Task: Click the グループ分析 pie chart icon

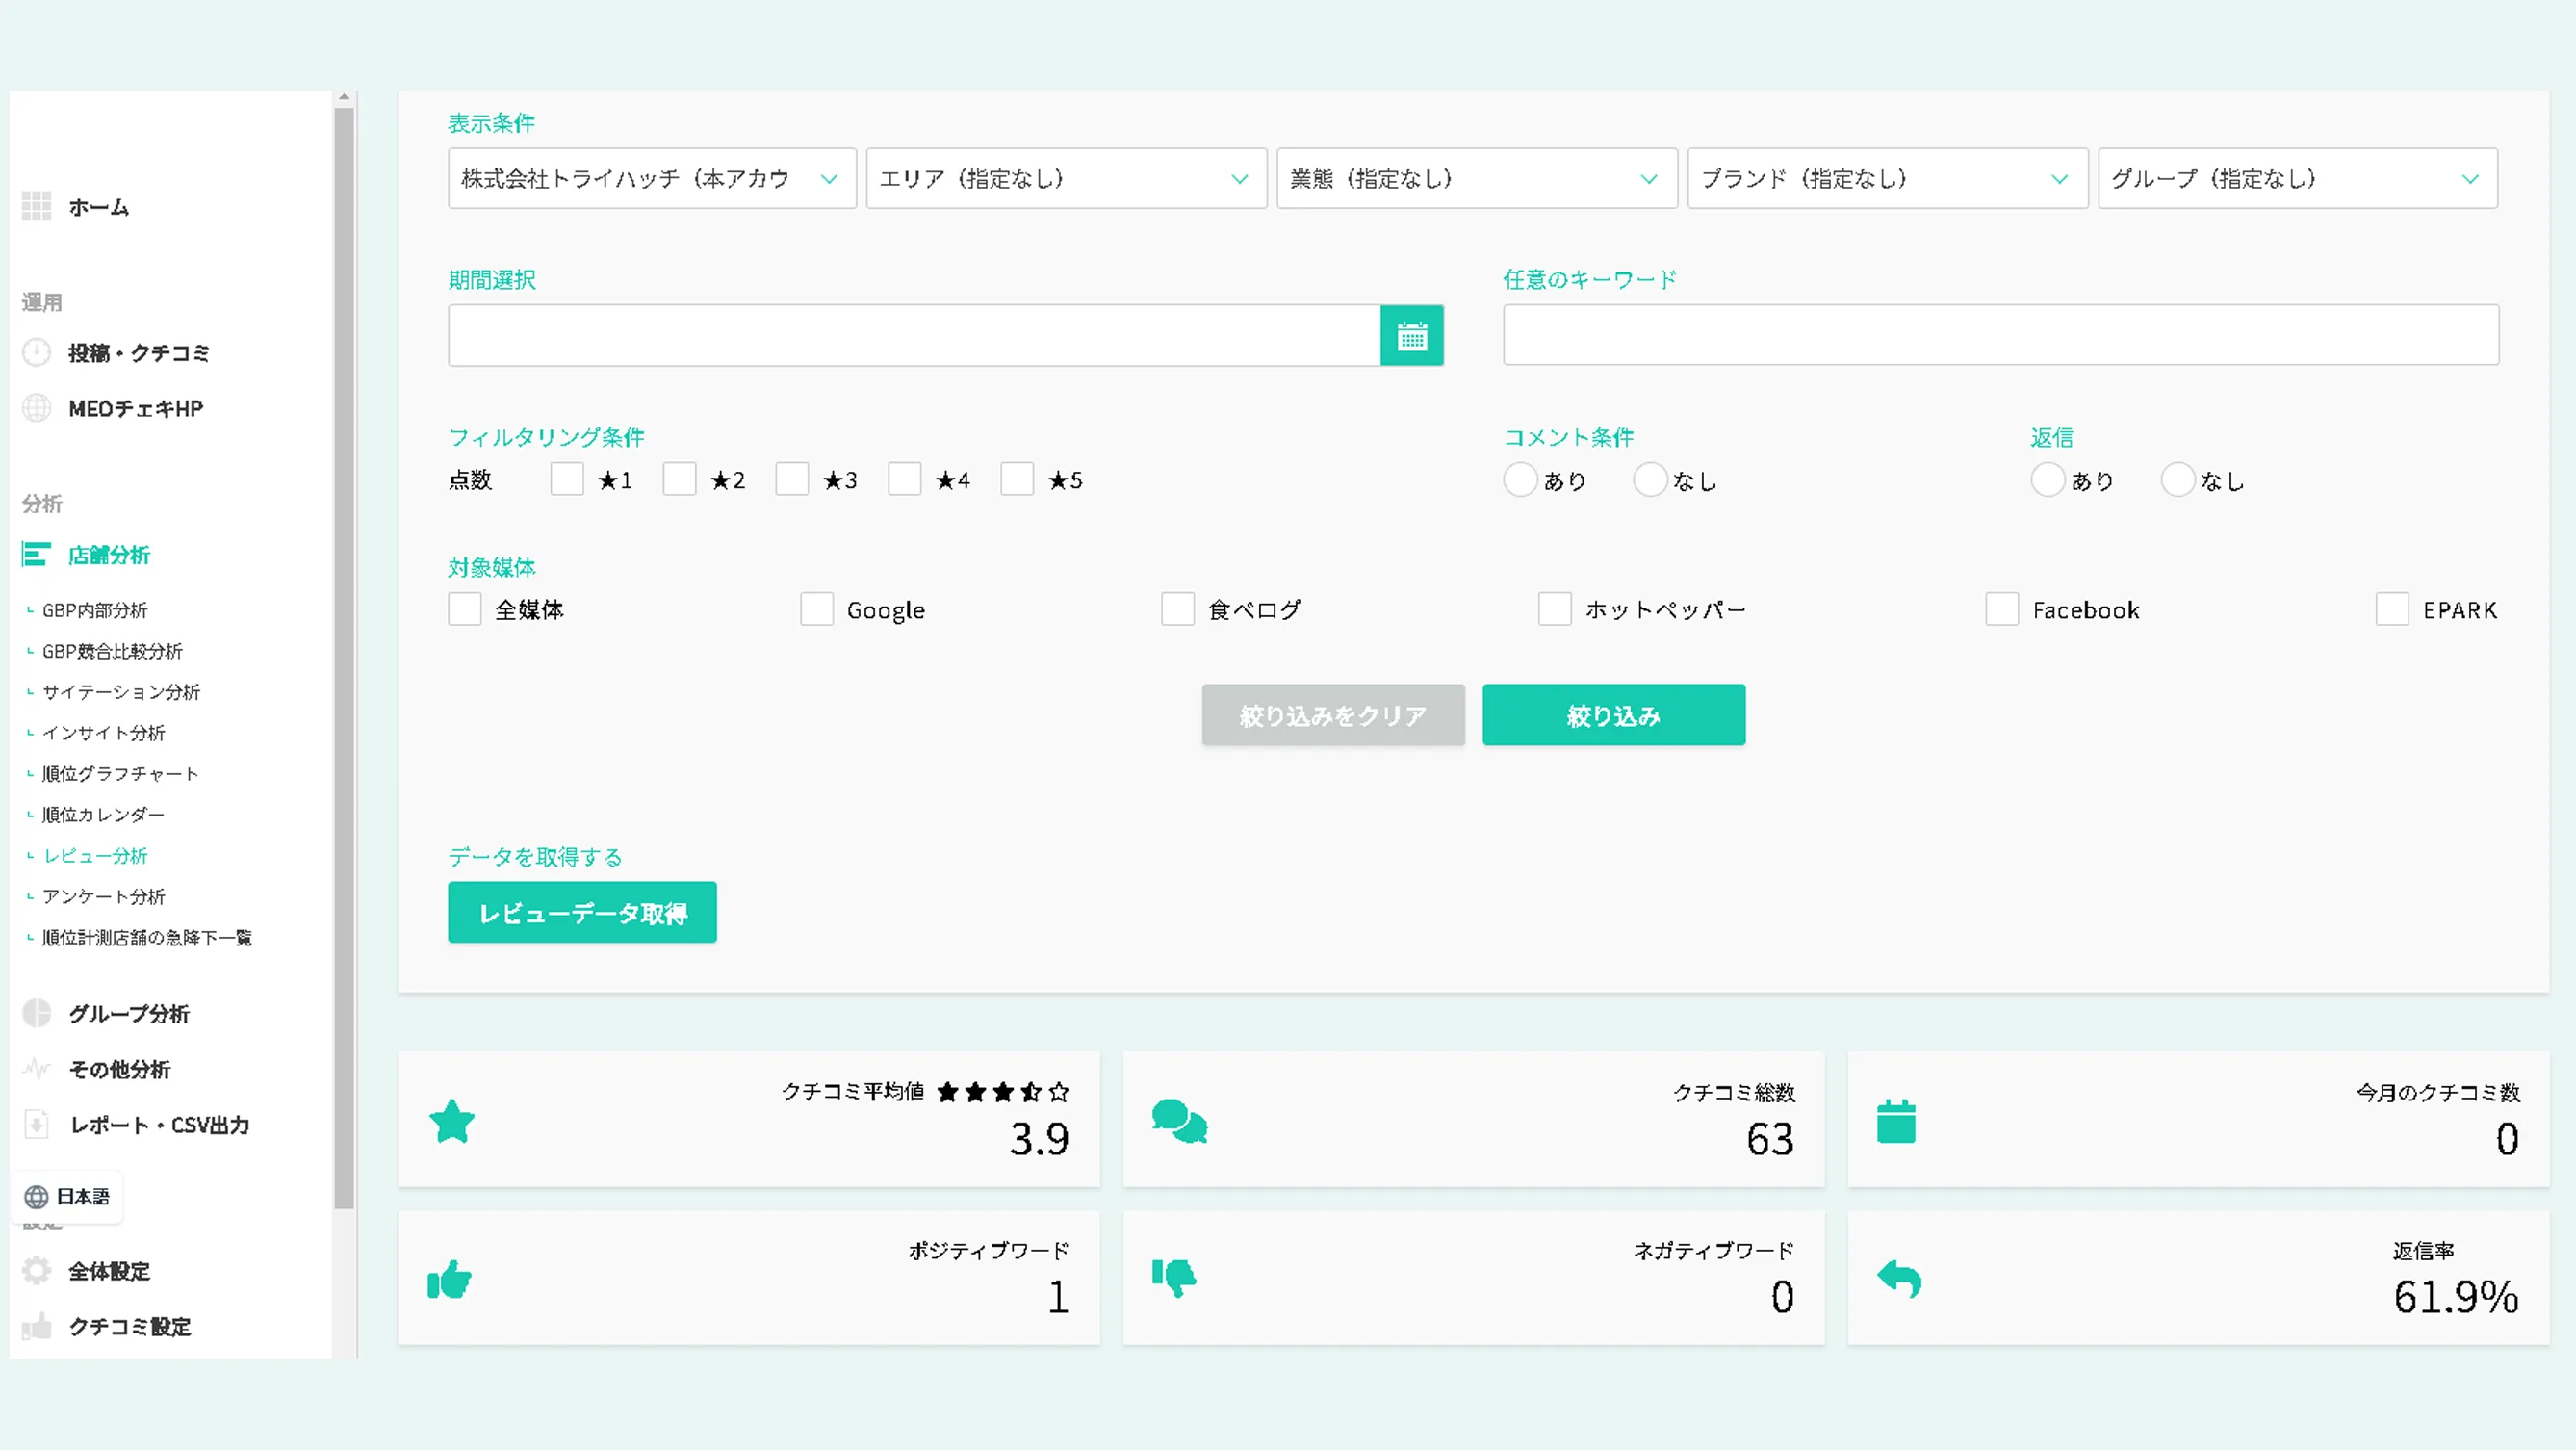Action: pyautogui.click(x=36, y=1013)
